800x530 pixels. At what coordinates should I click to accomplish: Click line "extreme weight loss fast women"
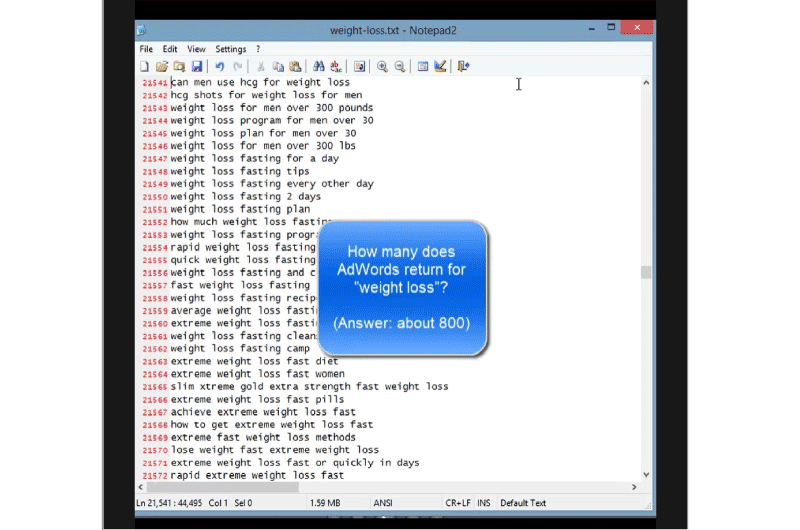click(x=258, y=374)
